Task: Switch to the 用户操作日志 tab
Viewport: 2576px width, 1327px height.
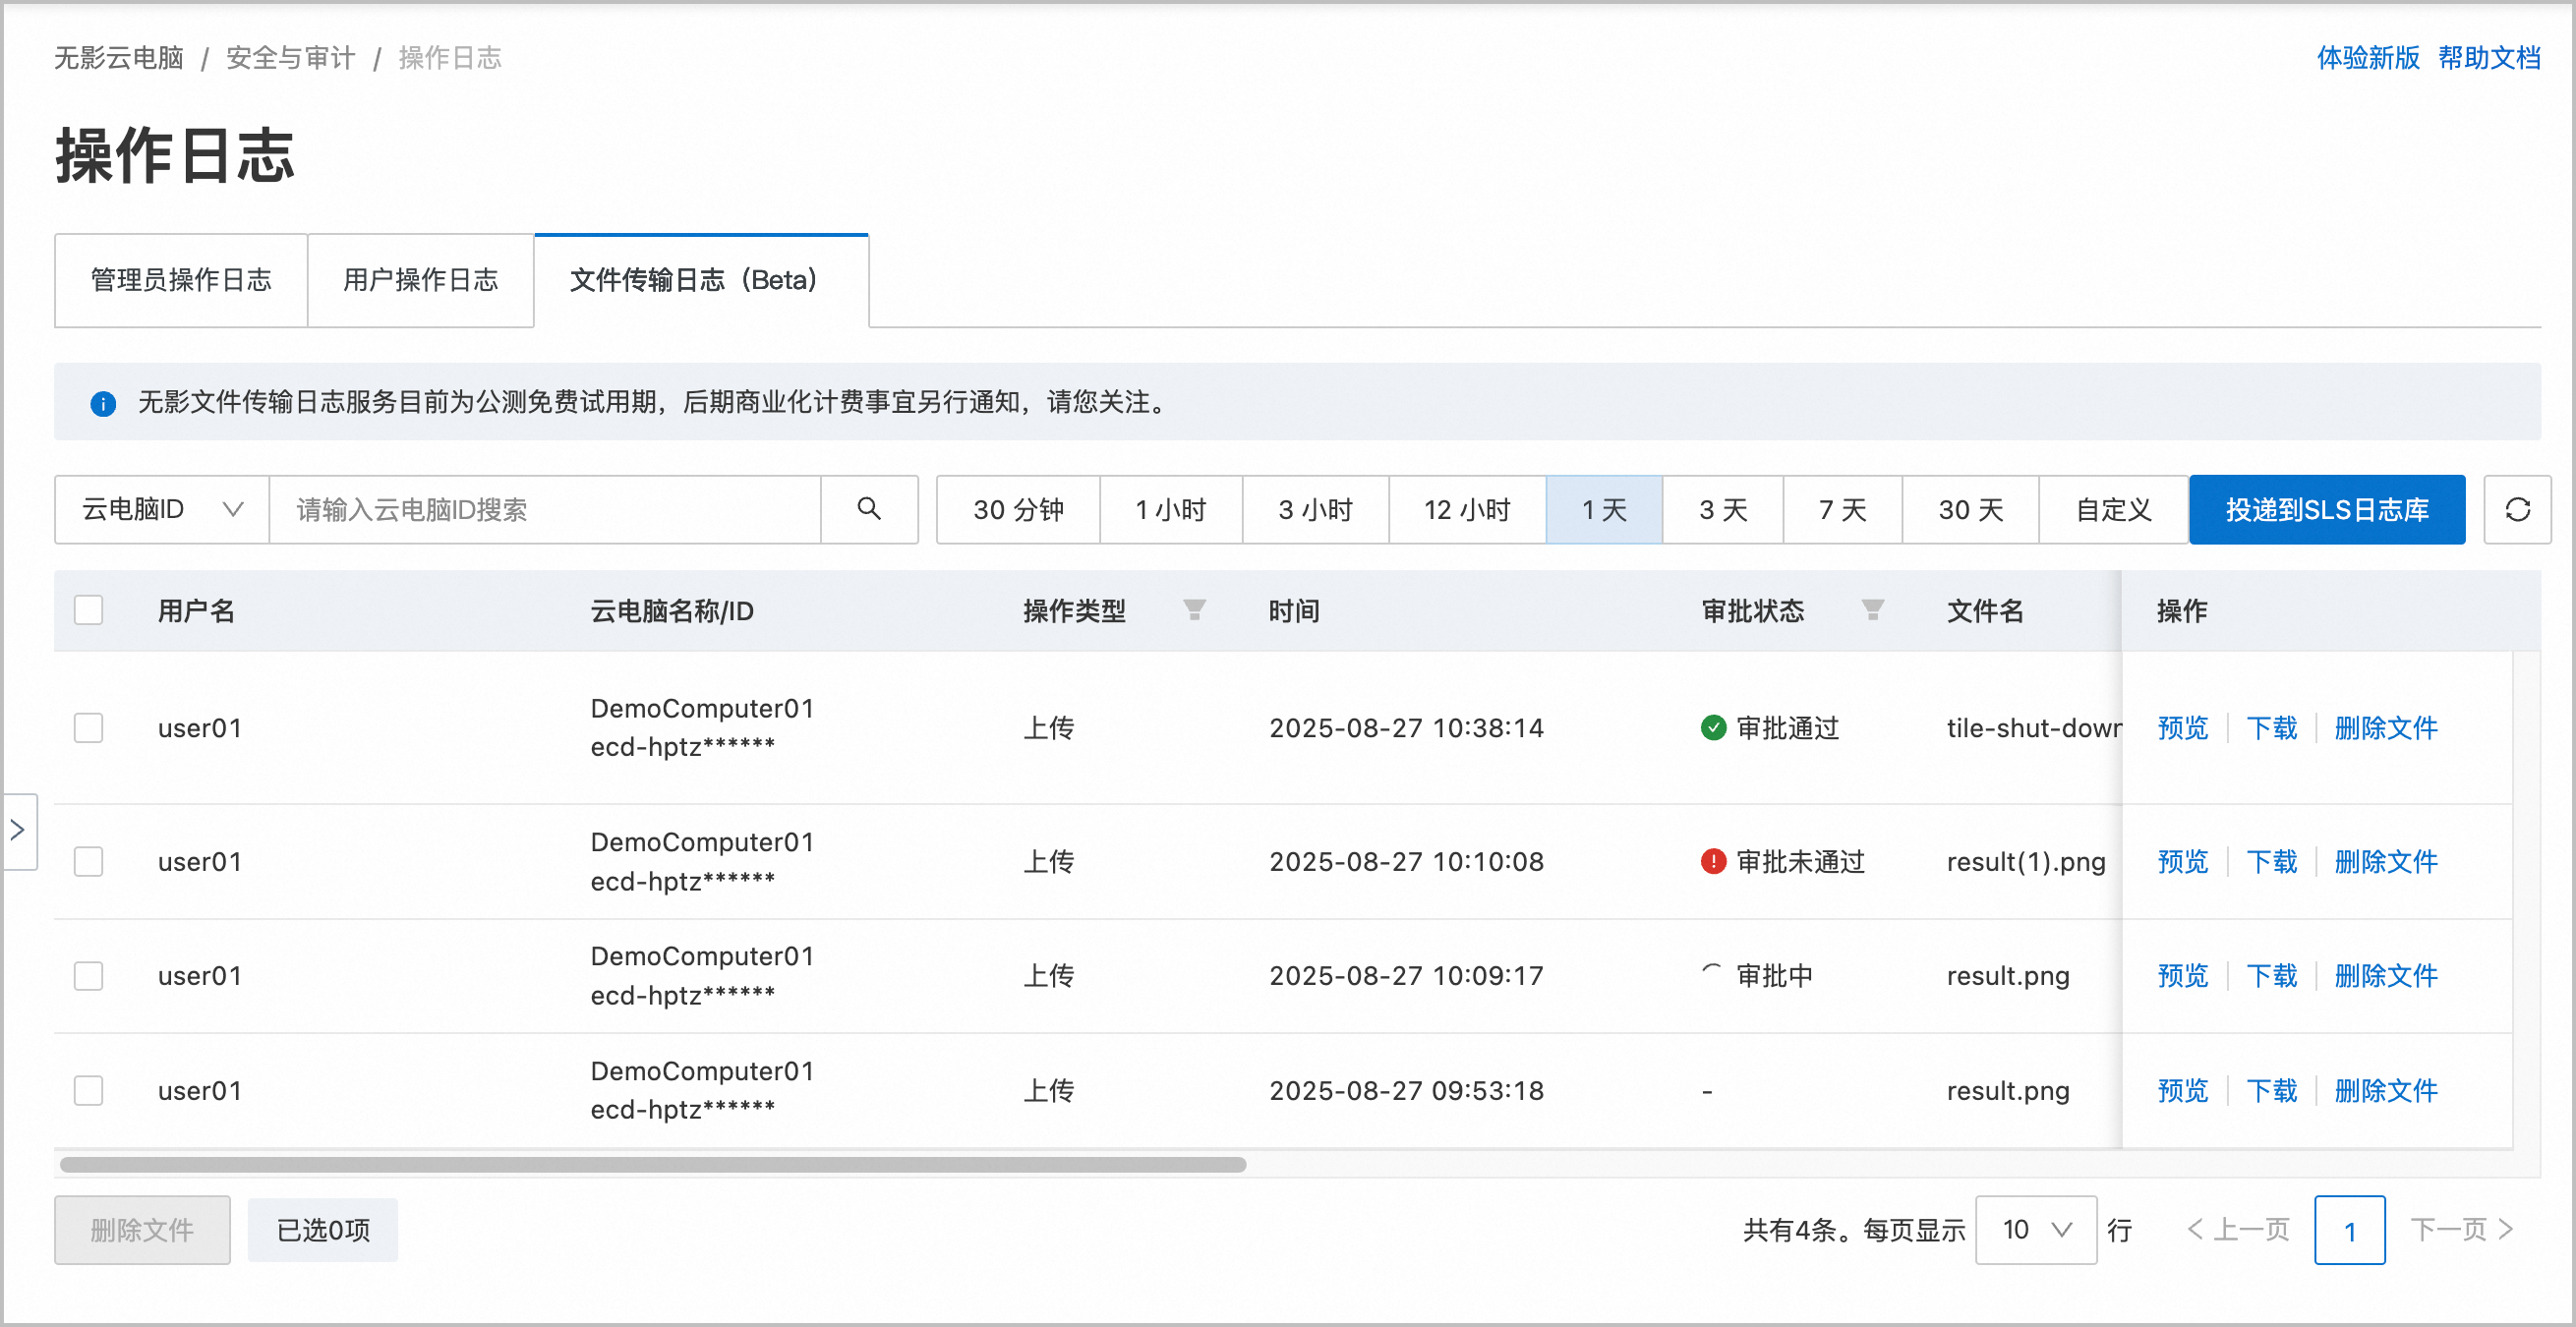Action: [420, 281]
